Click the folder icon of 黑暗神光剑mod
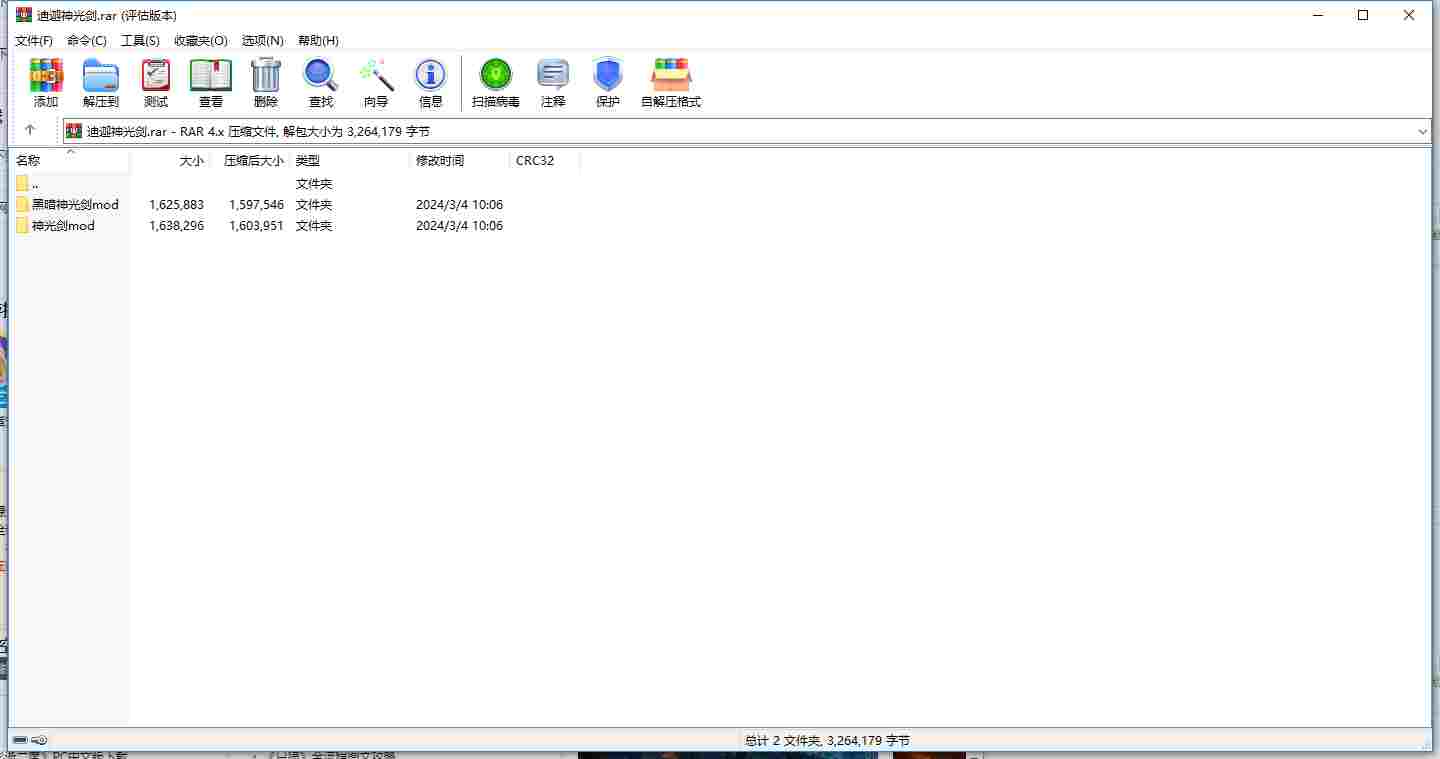The height and width of the screenshot is (759, 1440). pos(23,204)
